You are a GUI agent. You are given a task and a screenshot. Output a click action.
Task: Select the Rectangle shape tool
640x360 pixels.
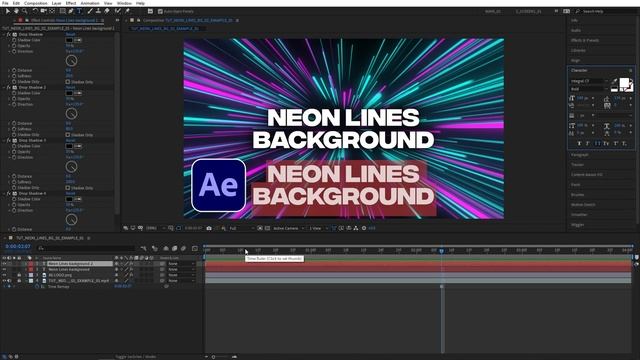coord(62,11)
